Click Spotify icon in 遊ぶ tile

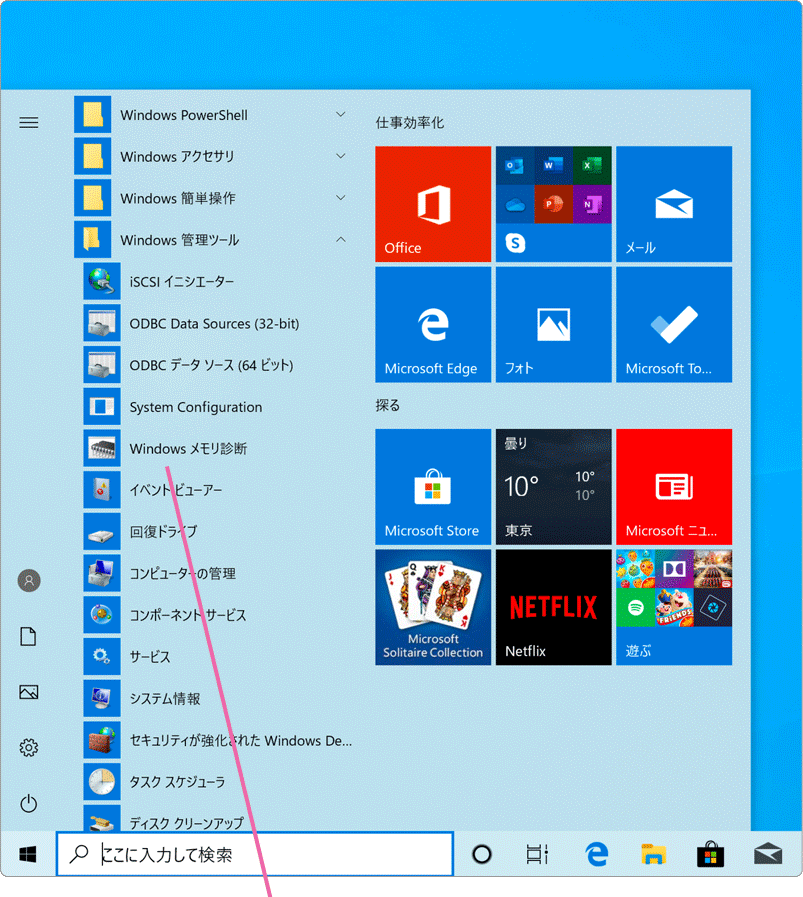(x=635, y=608)
